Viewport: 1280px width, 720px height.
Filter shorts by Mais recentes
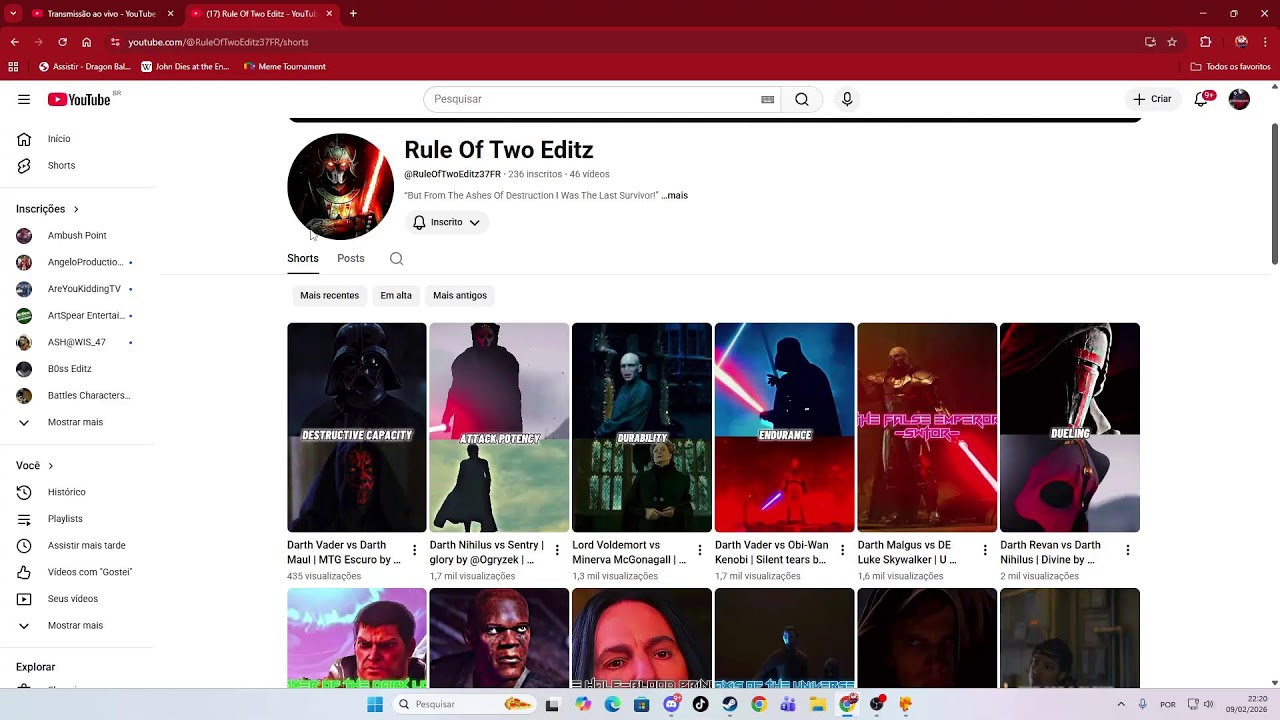329,295
